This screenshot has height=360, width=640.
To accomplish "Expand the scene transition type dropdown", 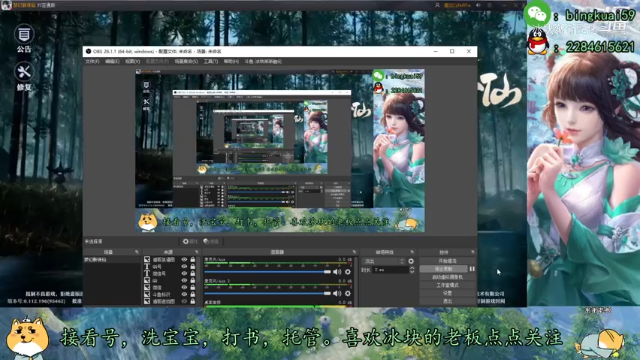I will tap(383, 261).
